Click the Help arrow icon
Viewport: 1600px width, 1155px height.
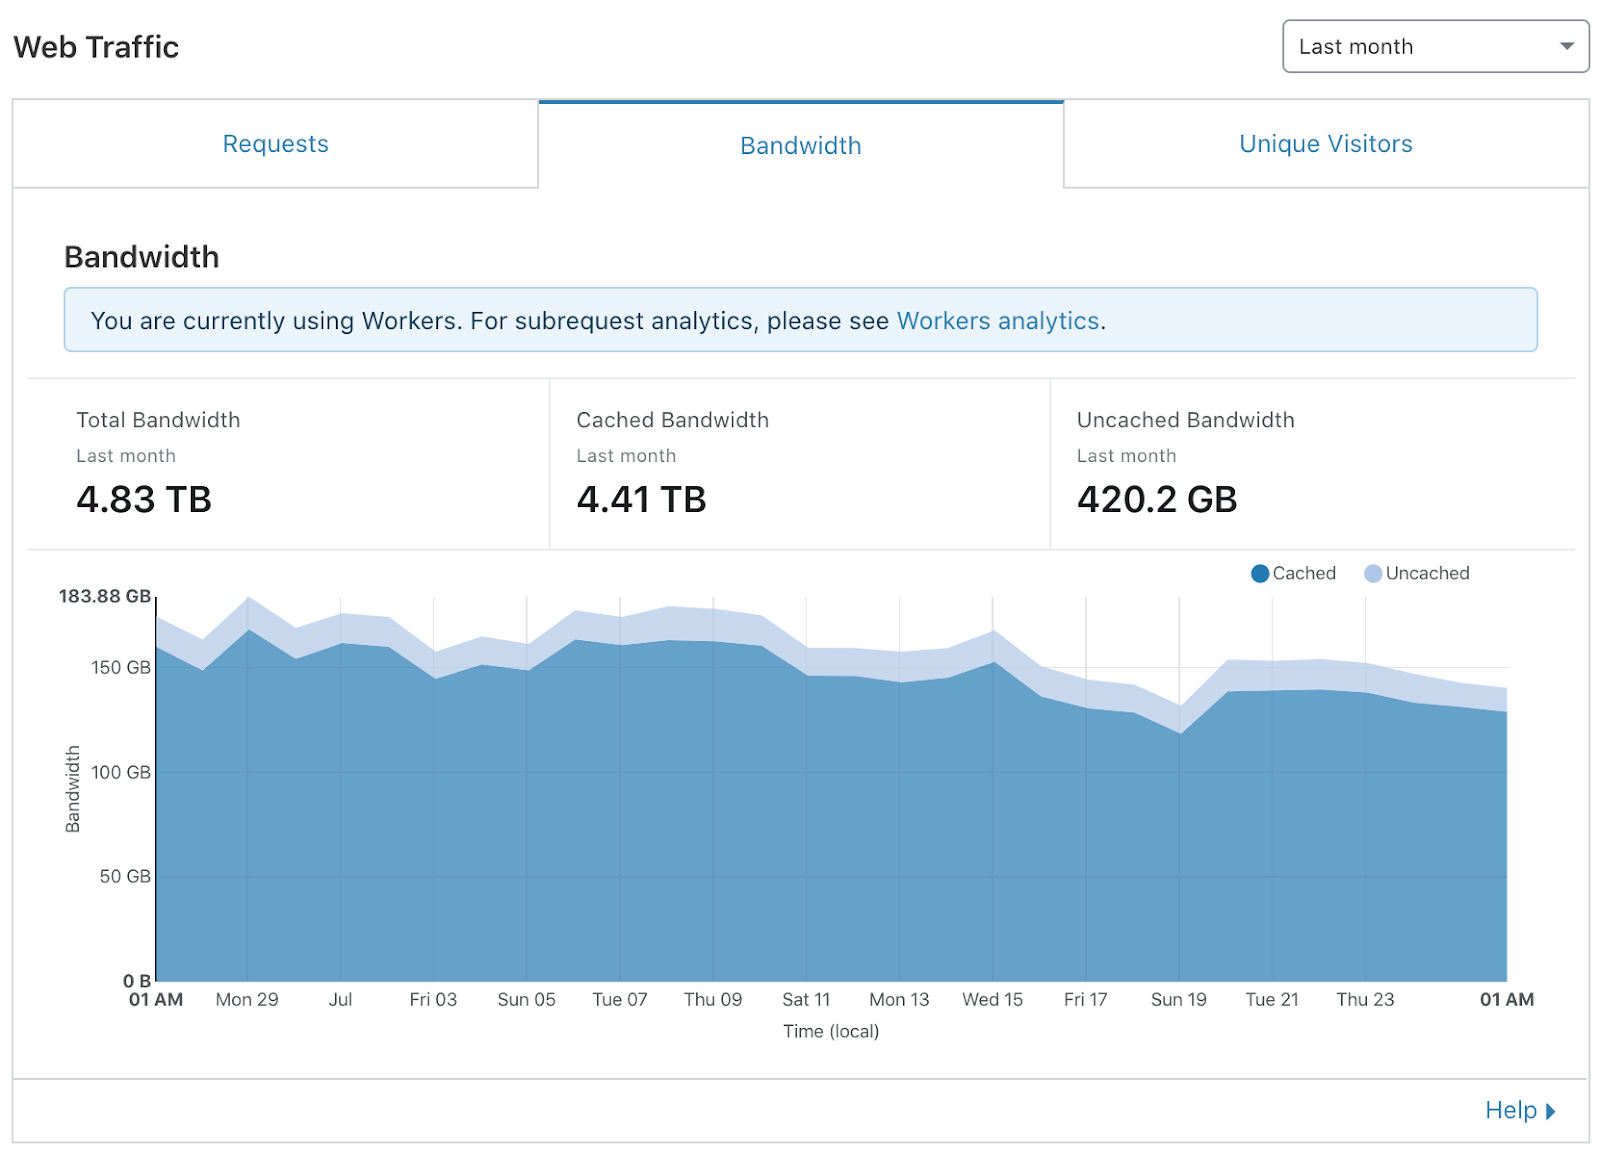[1551, 1111]
